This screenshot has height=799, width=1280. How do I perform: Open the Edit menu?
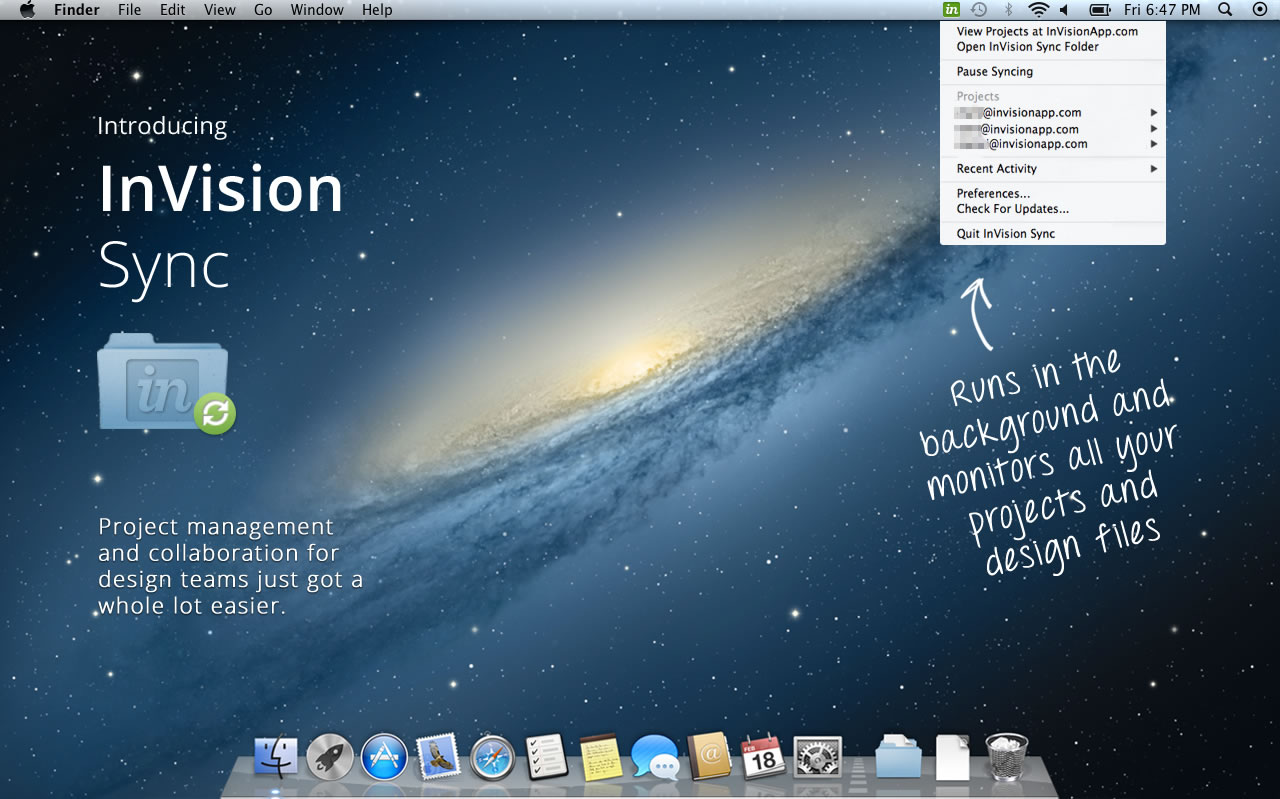coord(173,10)
